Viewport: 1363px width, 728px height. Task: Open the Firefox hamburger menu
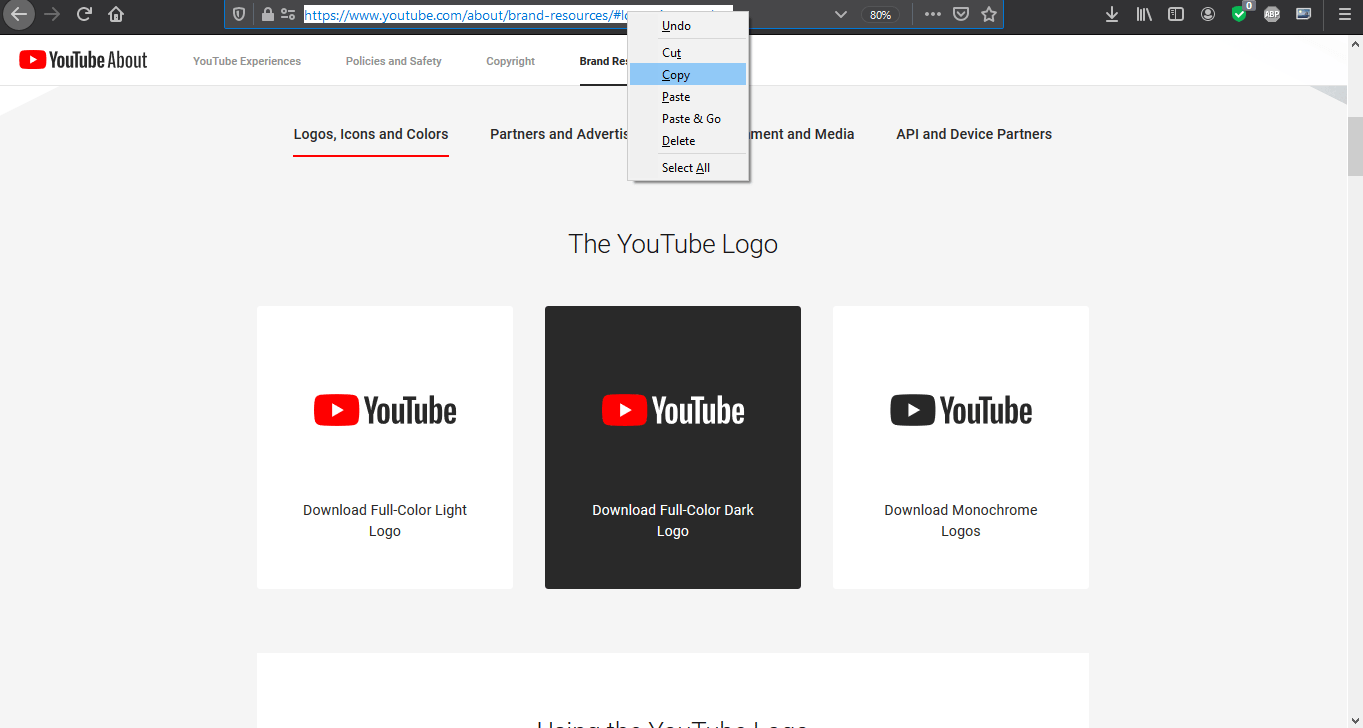click(1345, 14)
